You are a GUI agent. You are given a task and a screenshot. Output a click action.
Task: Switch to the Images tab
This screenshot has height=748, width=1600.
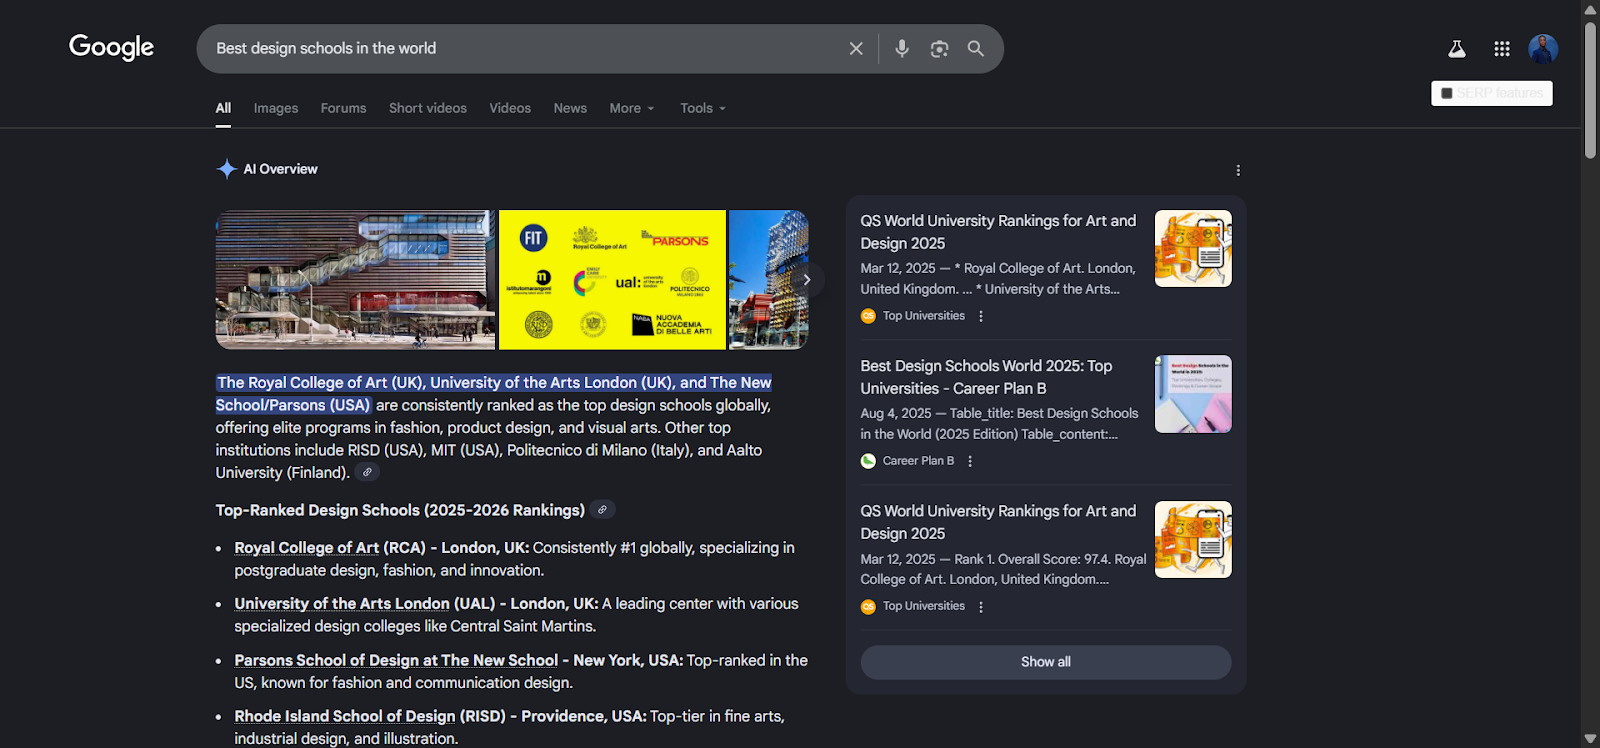point(276,108)
